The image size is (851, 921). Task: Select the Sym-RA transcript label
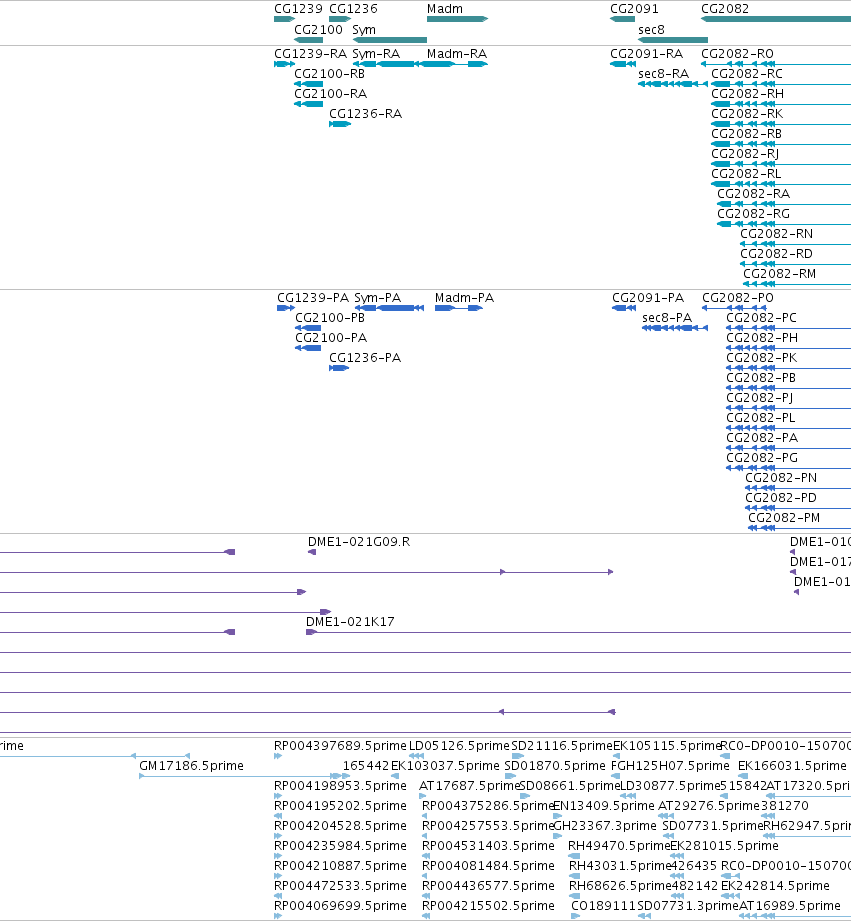376,53
